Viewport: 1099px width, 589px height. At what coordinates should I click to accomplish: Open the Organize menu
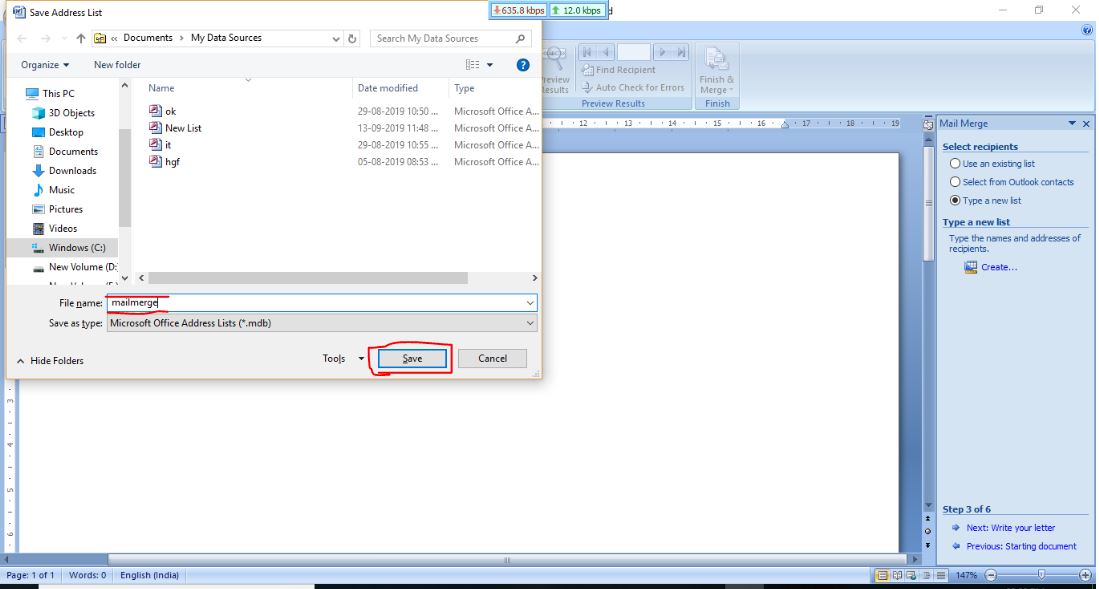click(40, 64)
